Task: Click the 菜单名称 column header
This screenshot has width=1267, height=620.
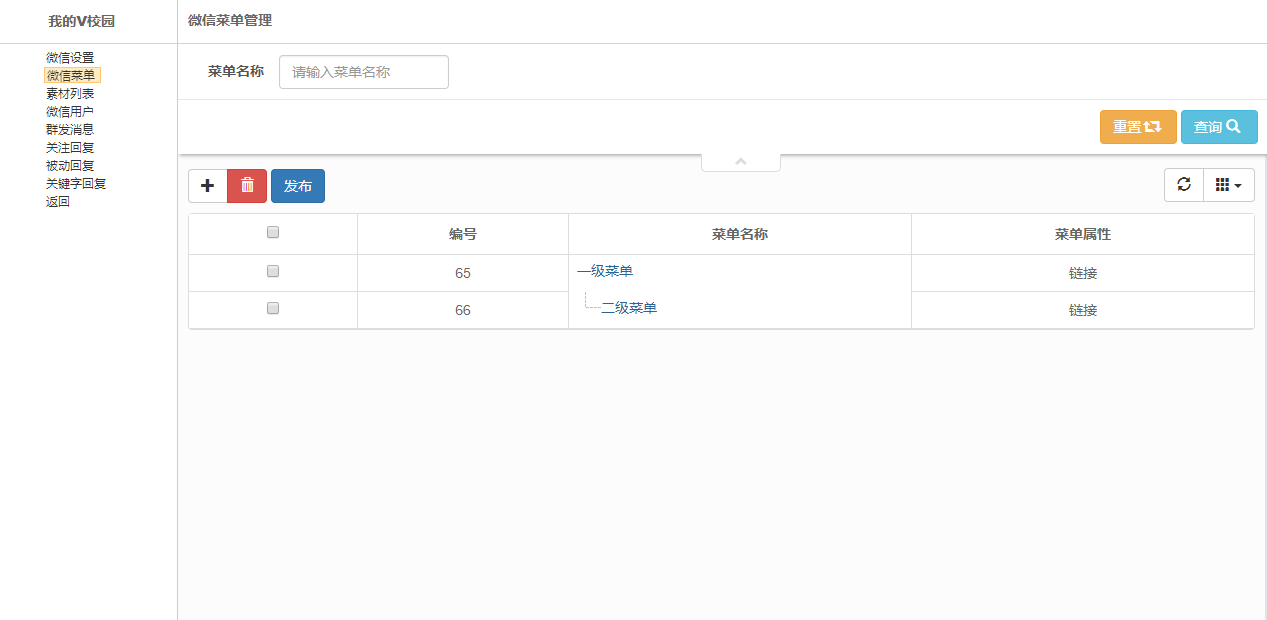Action: pos(740,234)
